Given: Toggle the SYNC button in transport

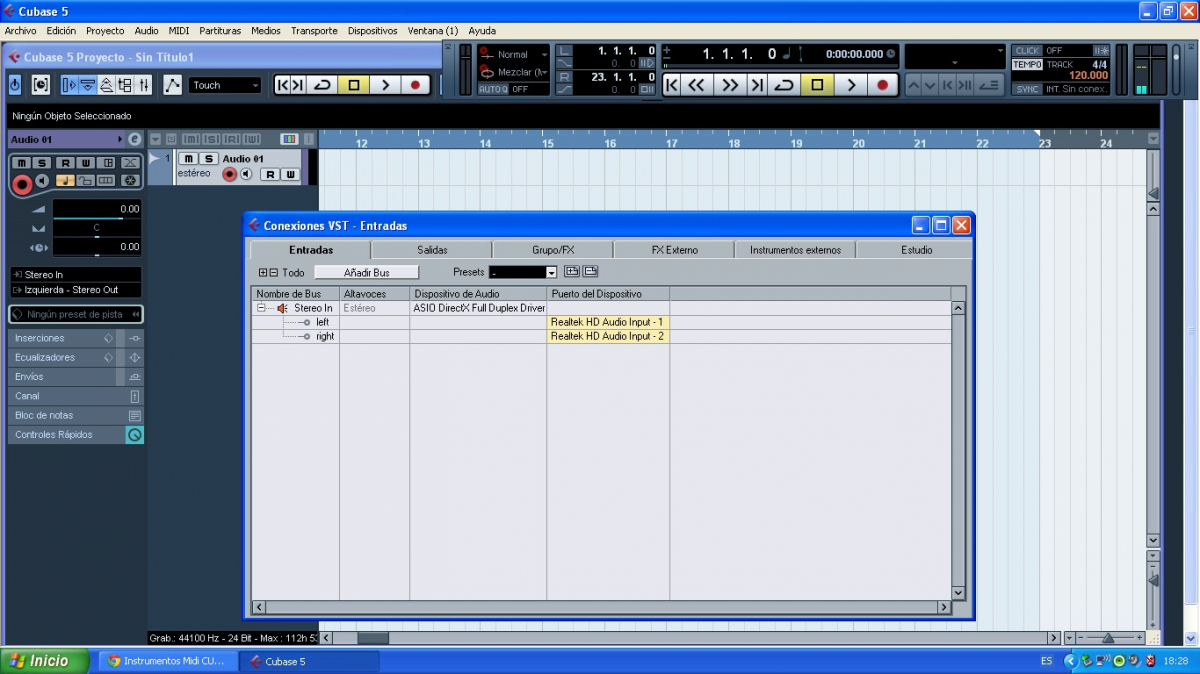Looking at the screenshot, I should click(1027, 89).
